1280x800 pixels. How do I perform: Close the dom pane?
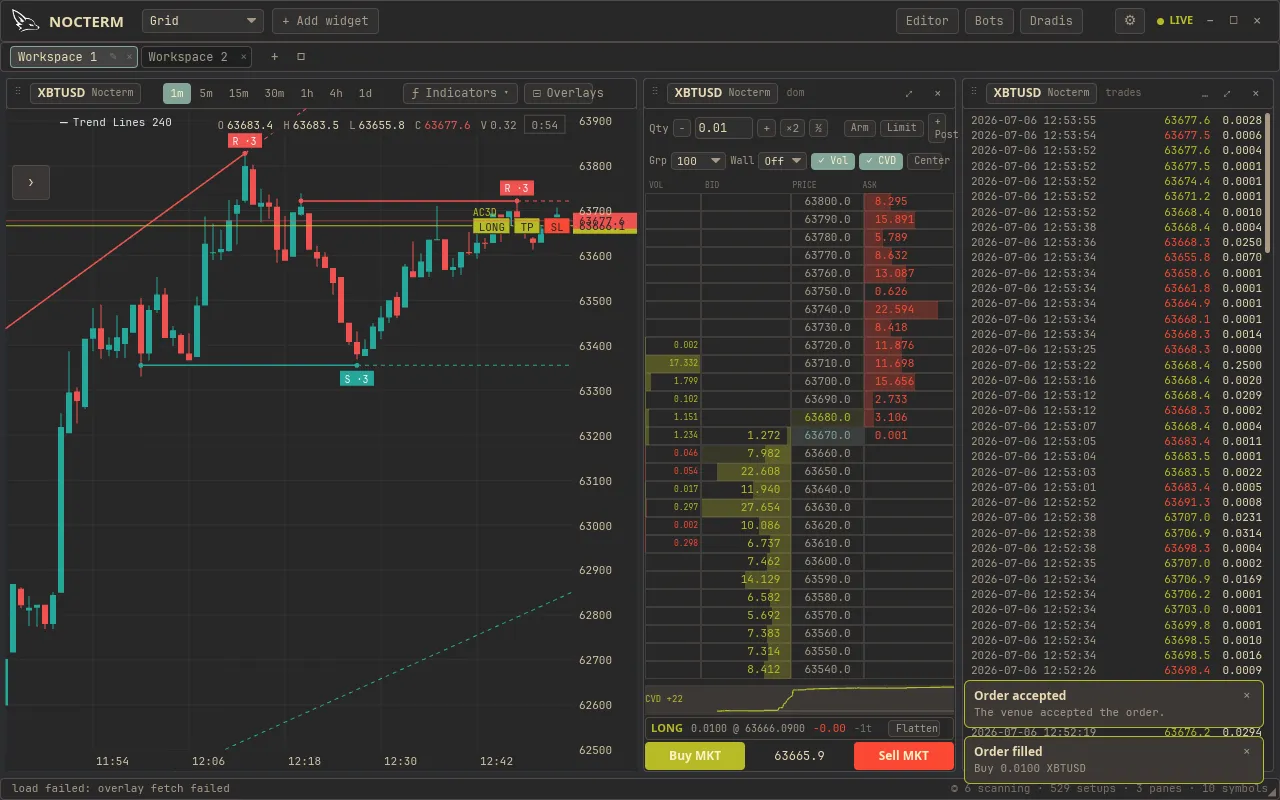937,93
